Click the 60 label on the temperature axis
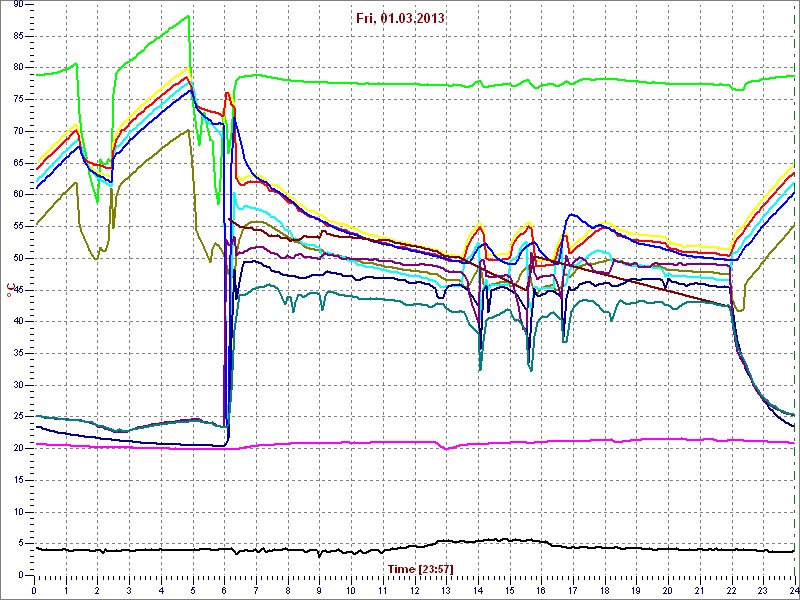 tap(19, 194)
